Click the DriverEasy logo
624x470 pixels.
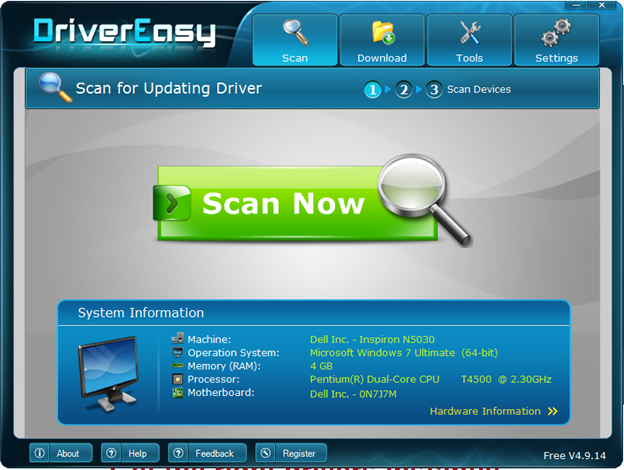click(125, 32)
